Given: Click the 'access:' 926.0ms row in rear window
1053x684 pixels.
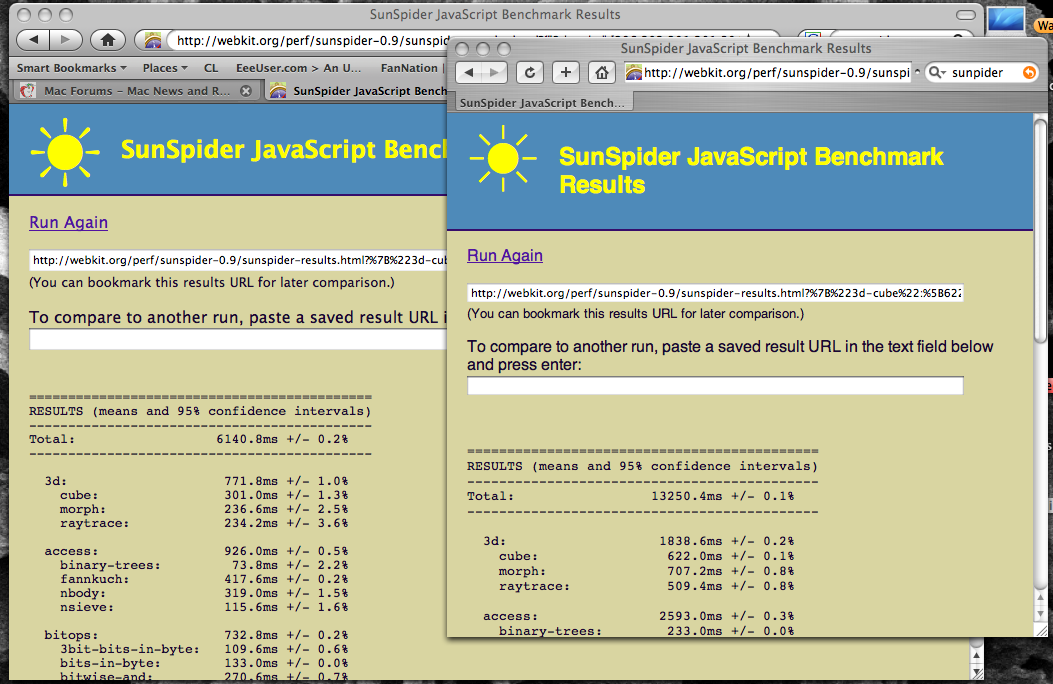Looking at the screenshot, I should pos(196,551).
